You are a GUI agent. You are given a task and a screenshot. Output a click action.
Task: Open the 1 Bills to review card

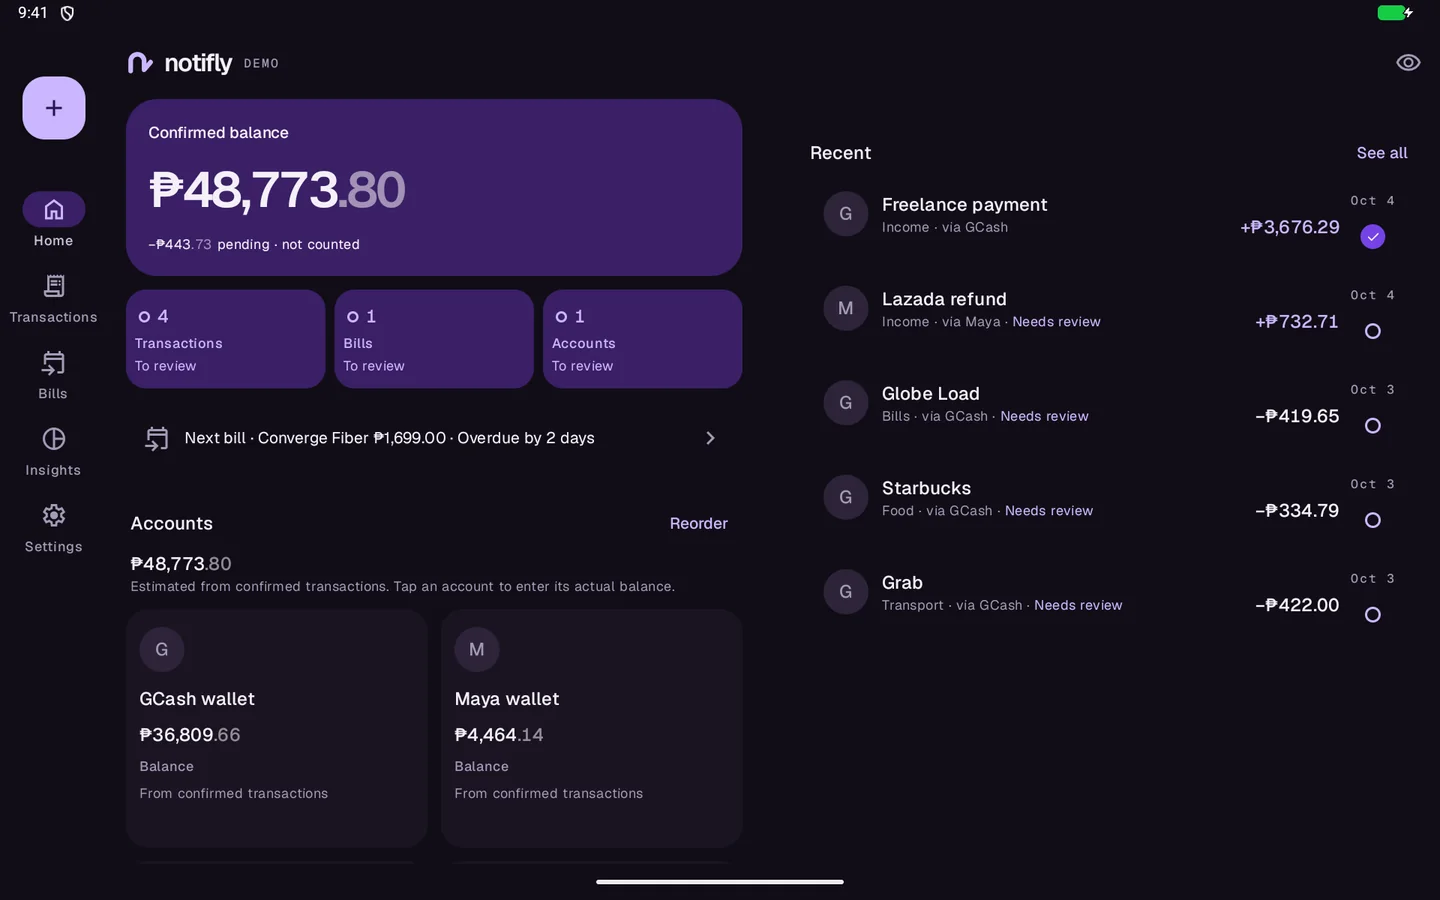434,339
